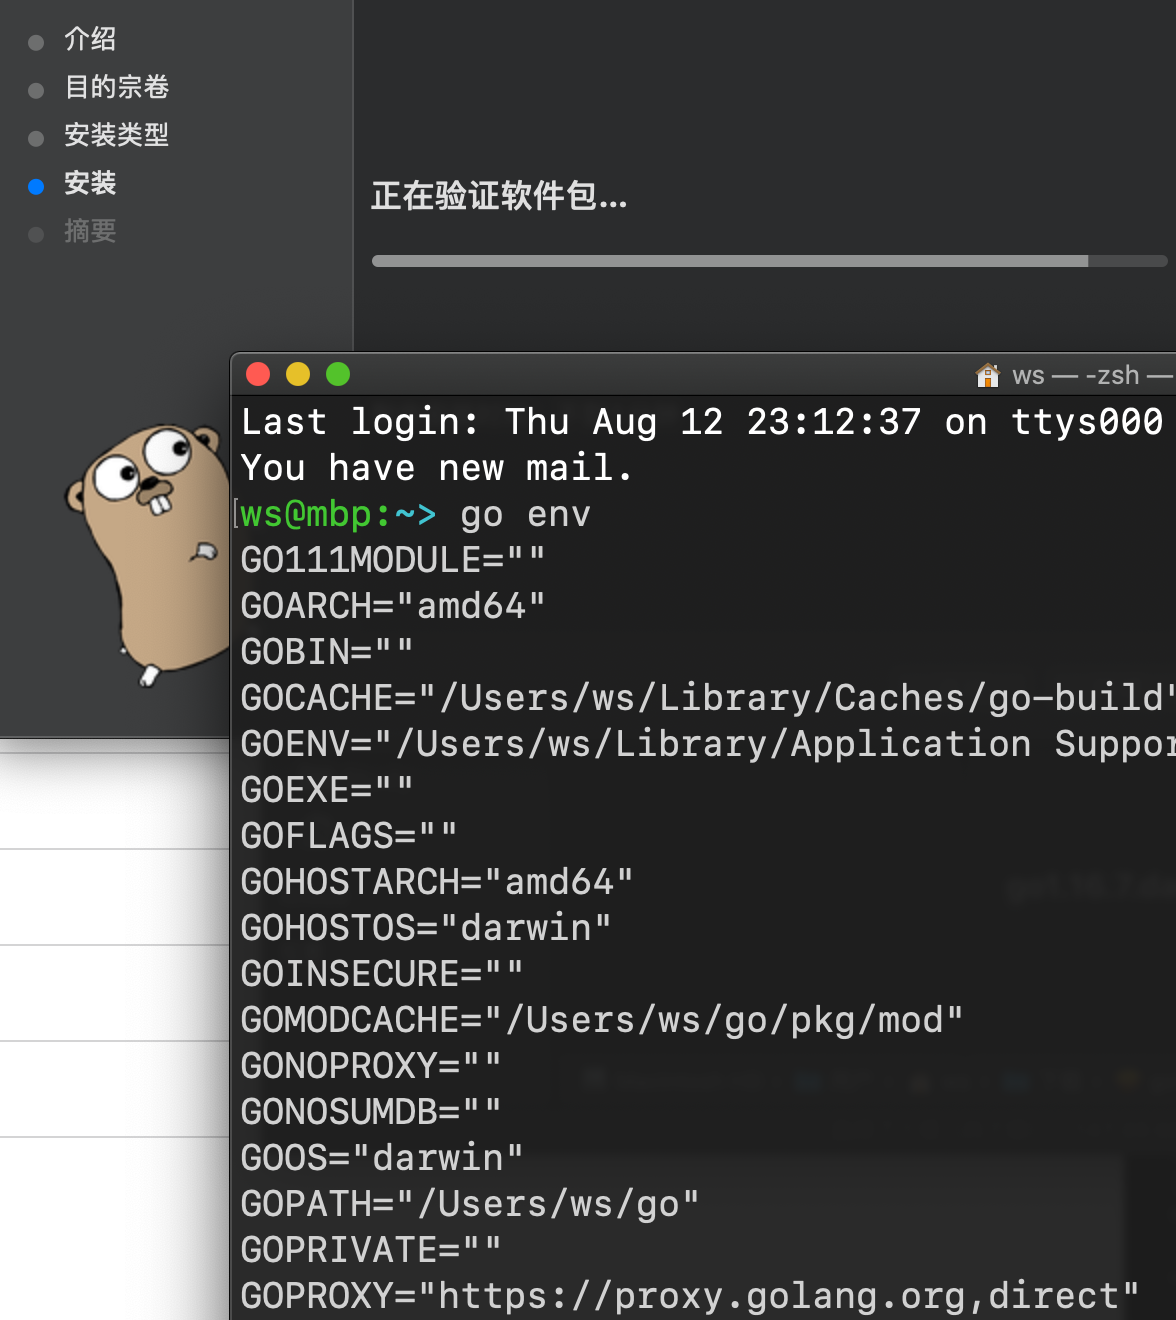
Task: Click the GOHOSTOS="darwin" line
Action: [x=426, y=928]
